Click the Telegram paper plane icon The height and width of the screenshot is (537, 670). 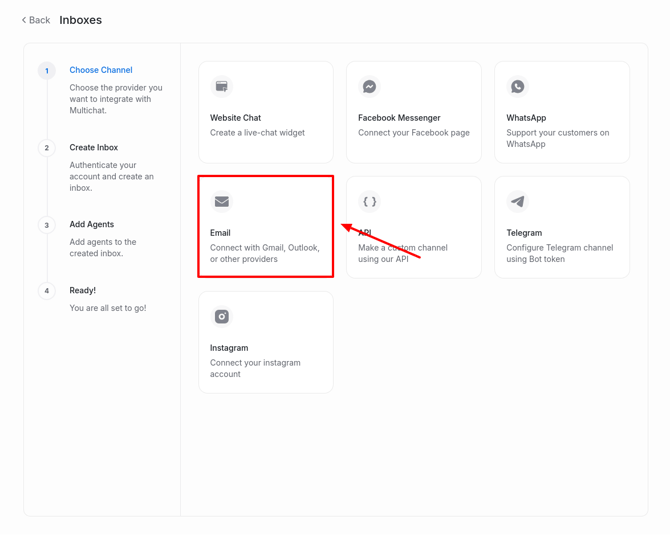click(518, 202)
